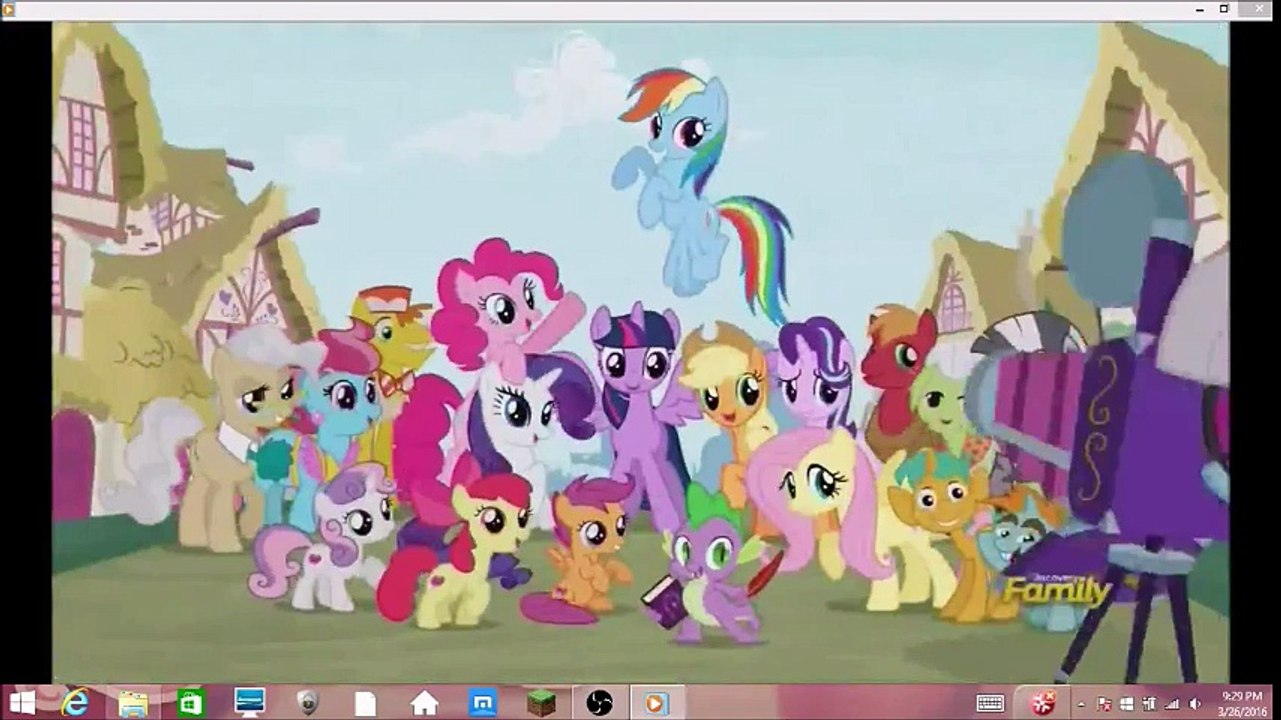Open the gray shield taskbar icon

pyautogui.click(x=307, y=703)
